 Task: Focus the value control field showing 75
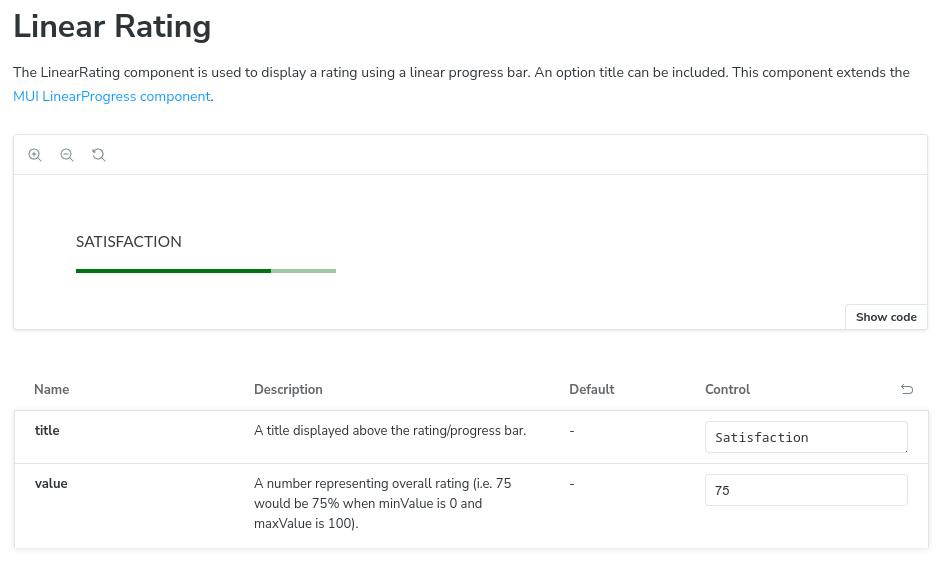(806, 490)
